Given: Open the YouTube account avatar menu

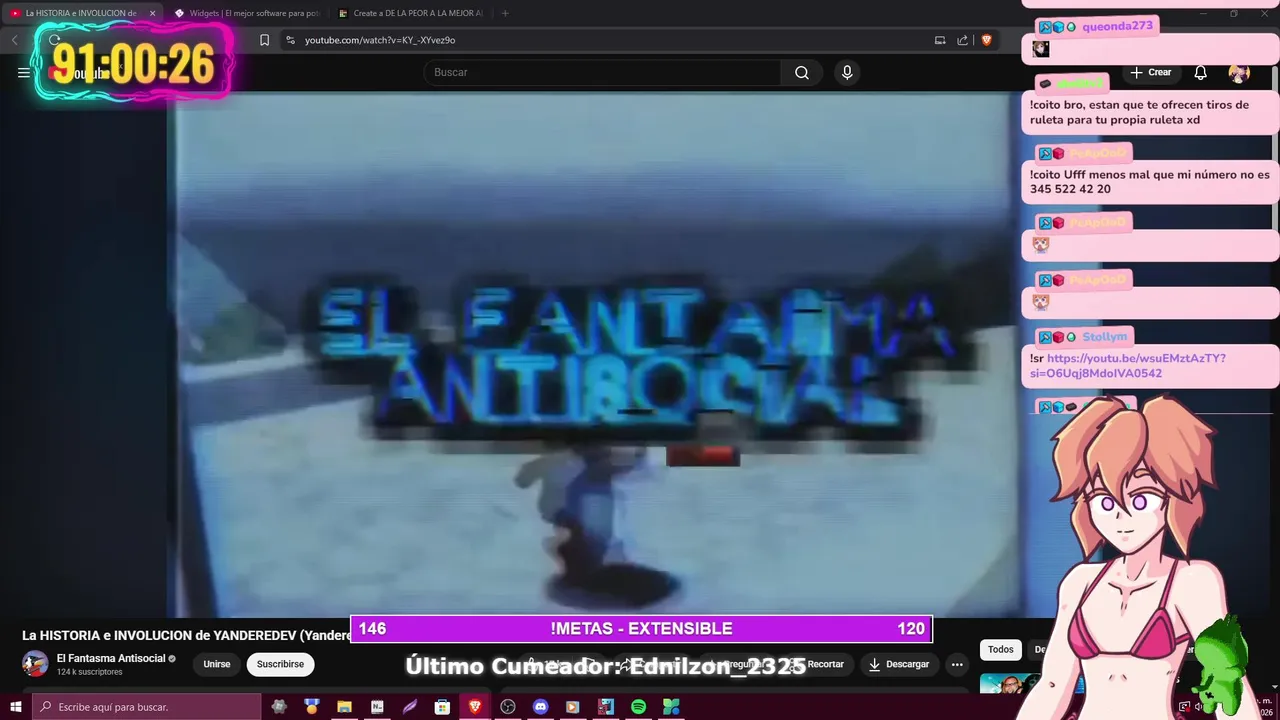Looking at the screenshot, I should pyautogui.click(x=1239, y=72).
